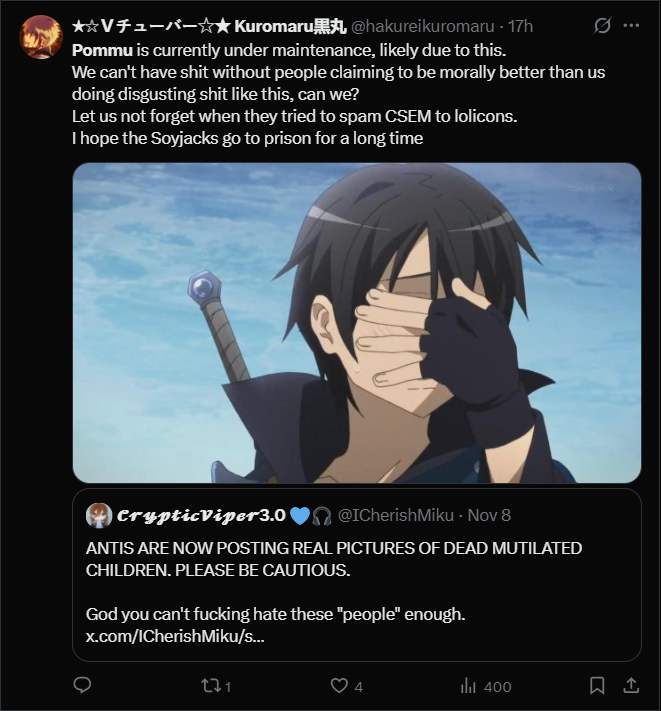Viewport: 661px width, 711px height.
Task: Follow the x.com/ICherishMiku/s... link
Action: coord(175,637)
